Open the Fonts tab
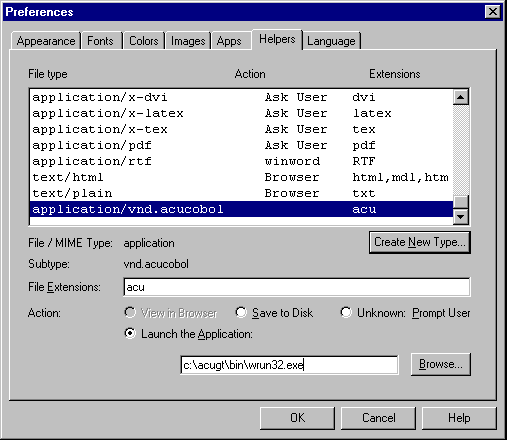This screenshot has width=507, height=440. [101, 41]
